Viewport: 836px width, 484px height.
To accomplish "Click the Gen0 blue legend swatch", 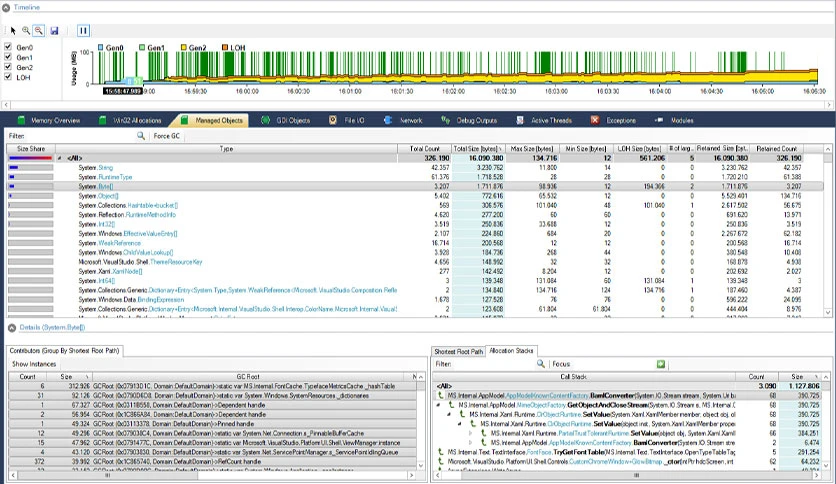I will coord(100,47).
